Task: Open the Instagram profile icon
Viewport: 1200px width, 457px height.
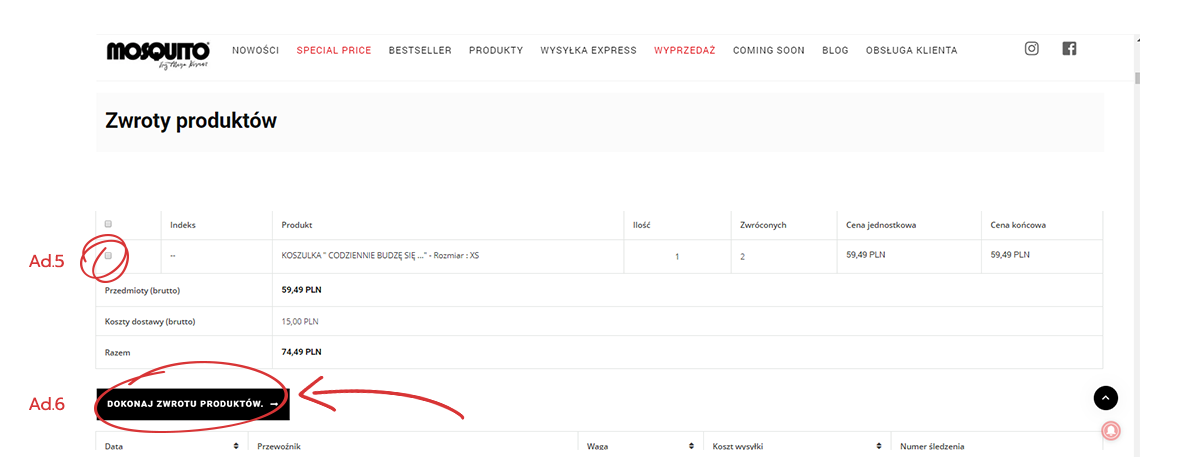Action: click(x=1032, y=49)
